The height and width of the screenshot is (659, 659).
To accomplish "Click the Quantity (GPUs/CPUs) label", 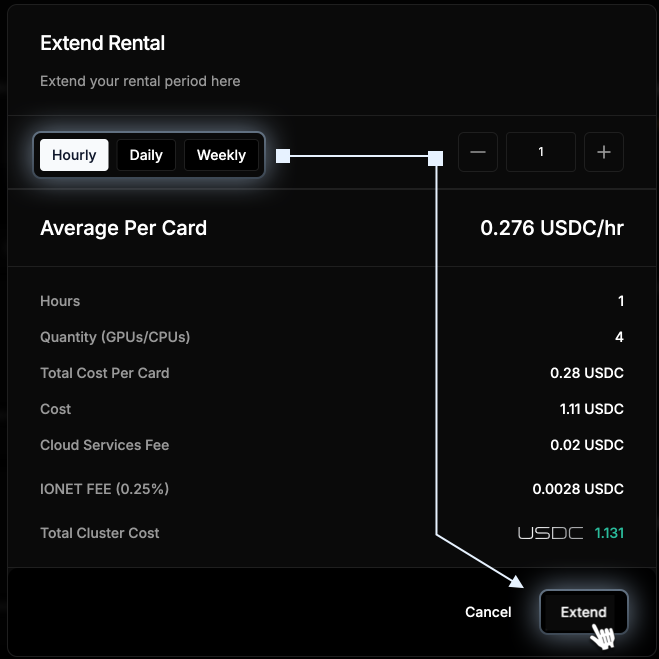I will (115, 337).
